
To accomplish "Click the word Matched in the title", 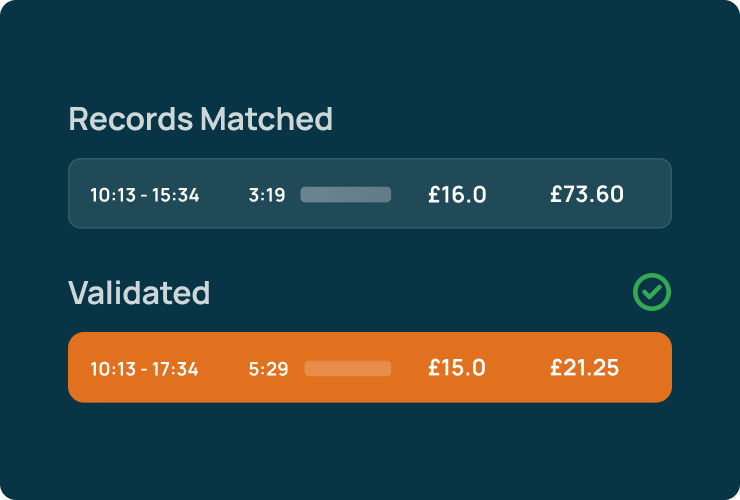I will pyautogui.click(x=267, y=119).
